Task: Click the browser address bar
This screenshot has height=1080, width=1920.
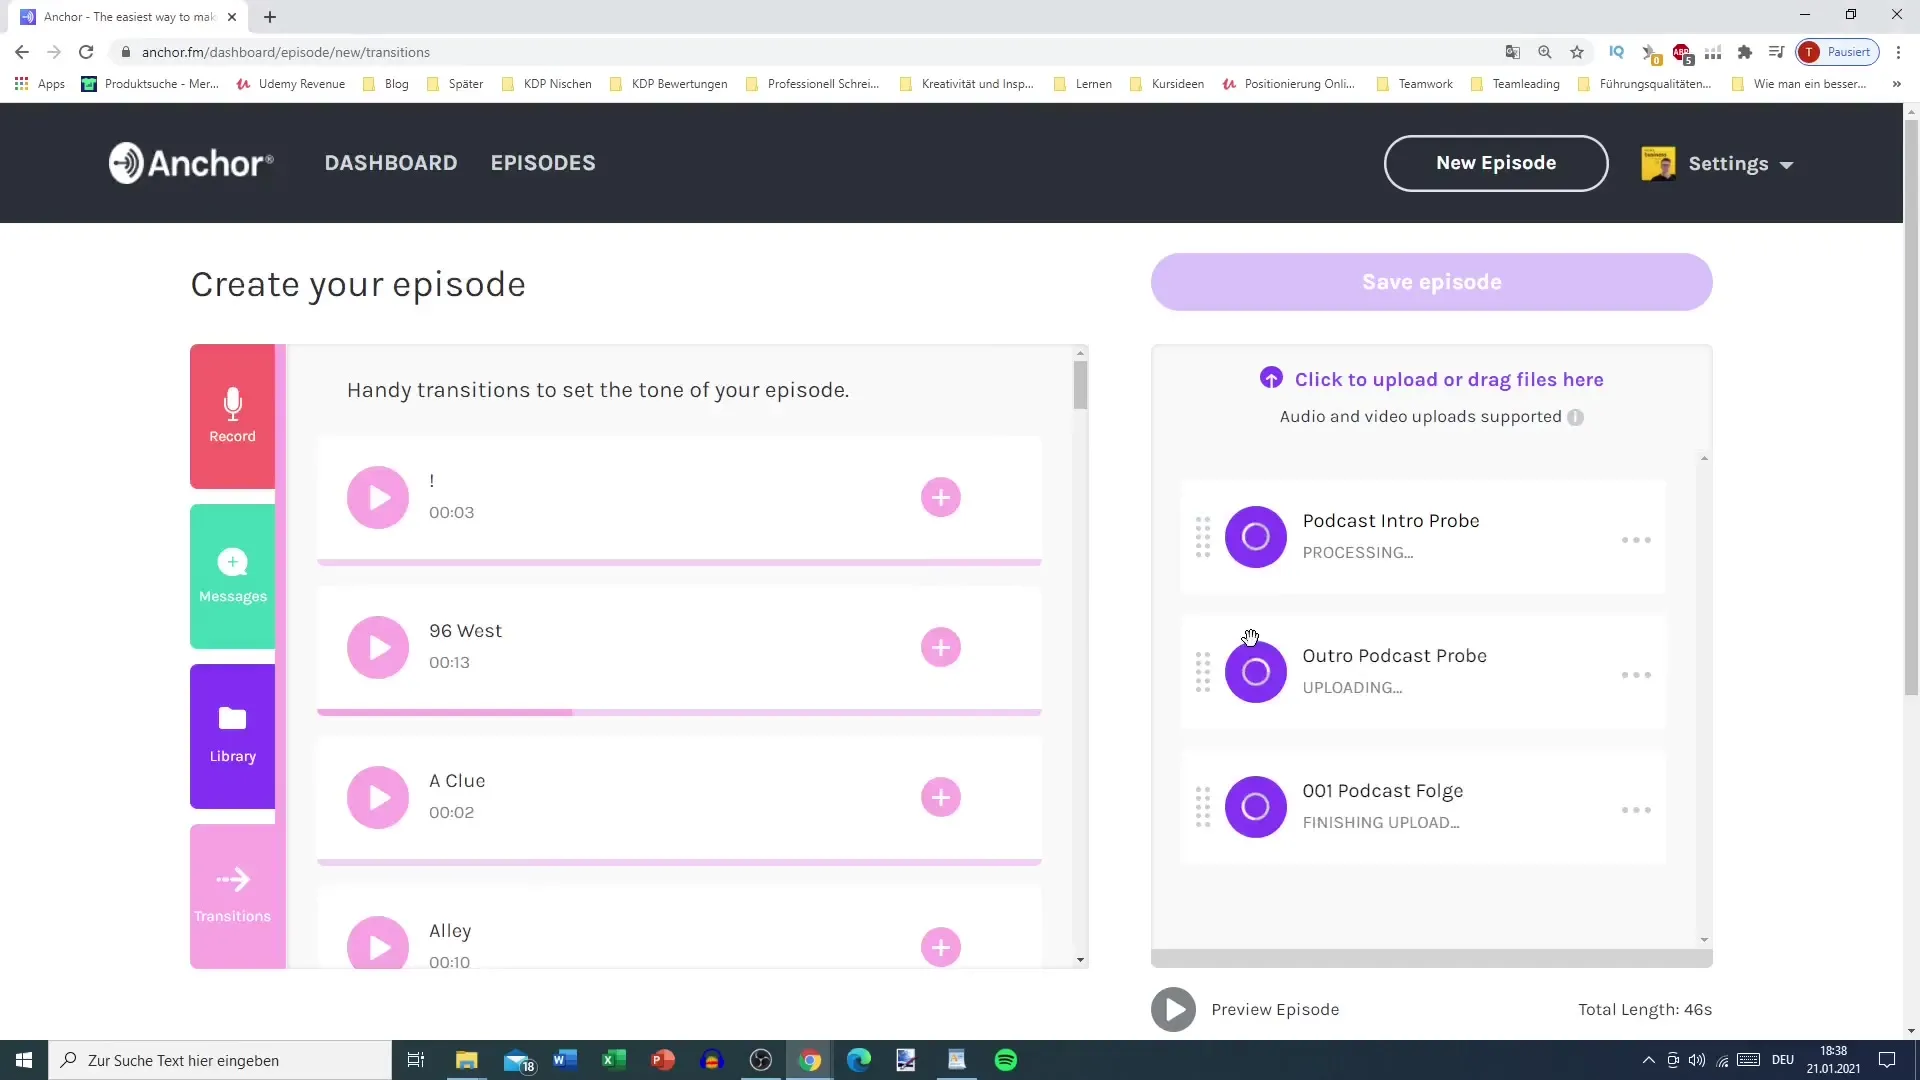Action: pos(800,52)
